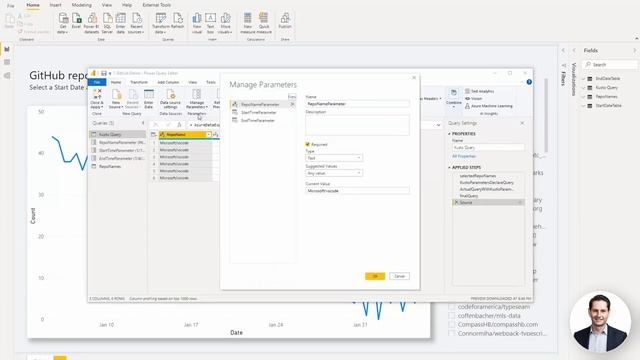The width and height of the screenshot is (640, 360).
Task: Click the OK button in Manage Parameters
Action: [x=375, y=276]
